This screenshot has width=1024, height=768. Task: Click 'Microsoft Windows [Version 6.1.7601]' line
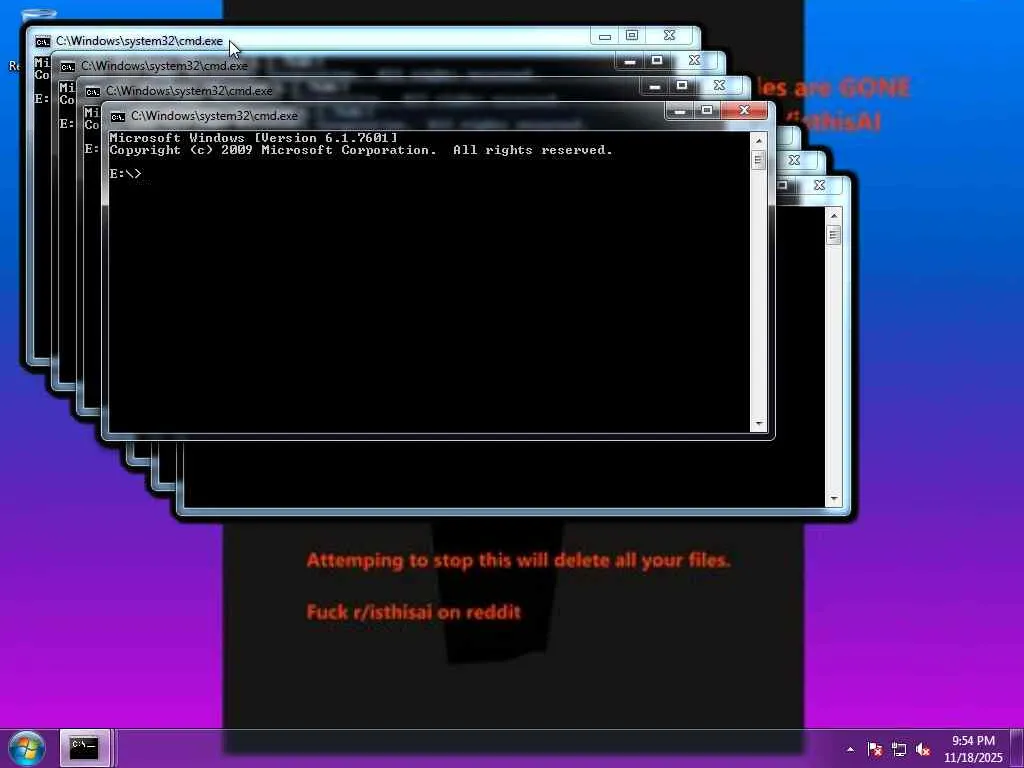[x=253, y=138]
